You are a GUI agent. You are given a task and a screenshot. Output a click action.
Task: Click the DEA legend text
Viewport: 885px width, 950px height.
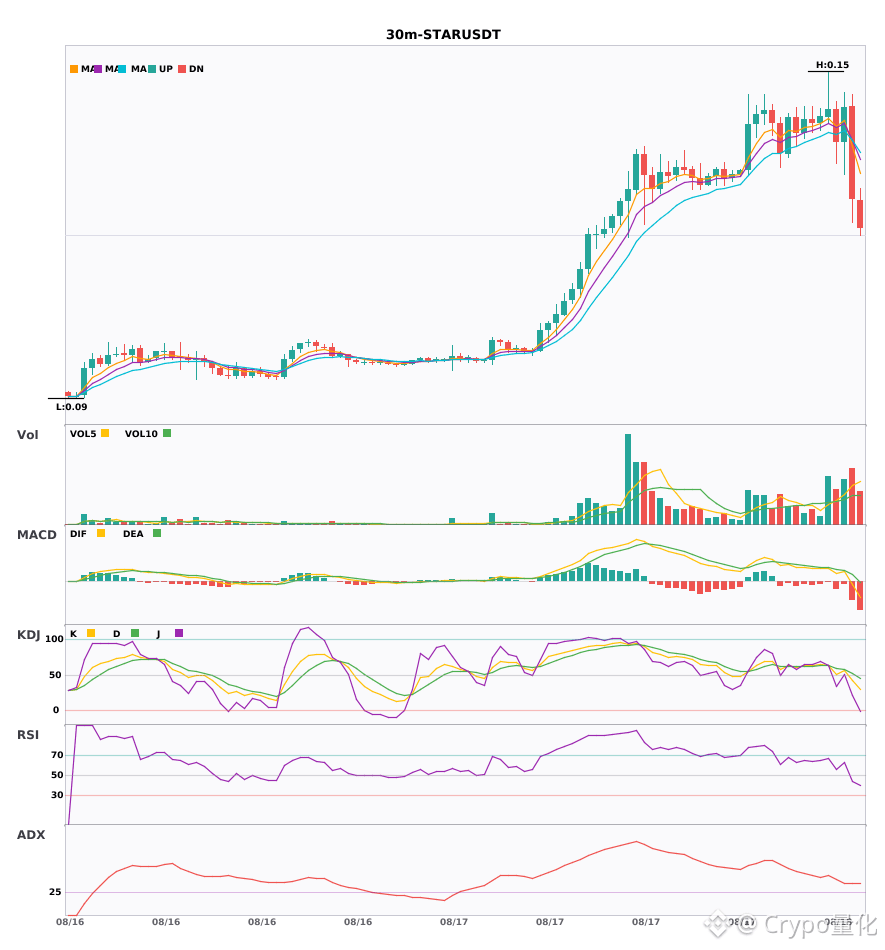click(x=133, y=534)
